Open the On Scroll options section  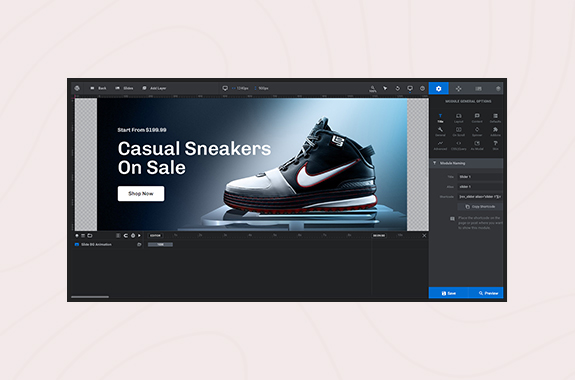point(459,132)
